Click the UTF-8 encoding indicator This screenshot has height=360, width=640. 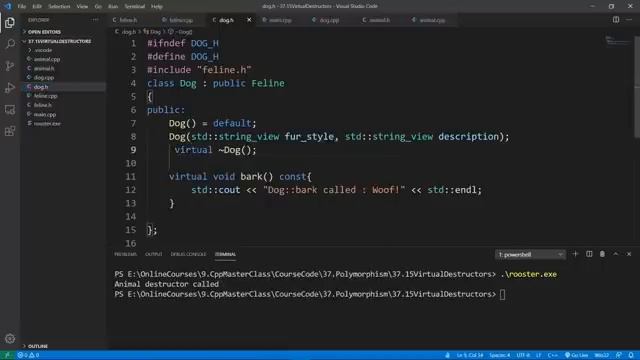[523, 355]
